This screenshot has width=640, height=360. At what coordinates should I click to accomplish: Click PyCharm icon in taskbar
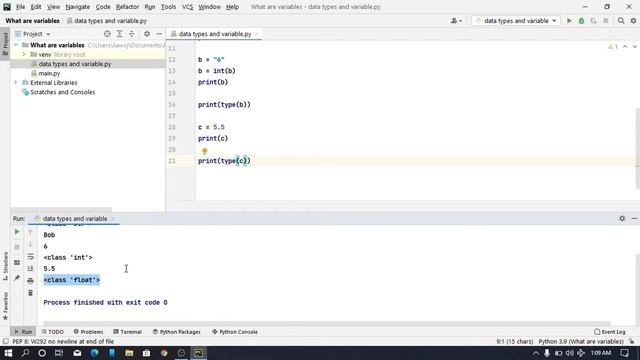click(198, 353)
